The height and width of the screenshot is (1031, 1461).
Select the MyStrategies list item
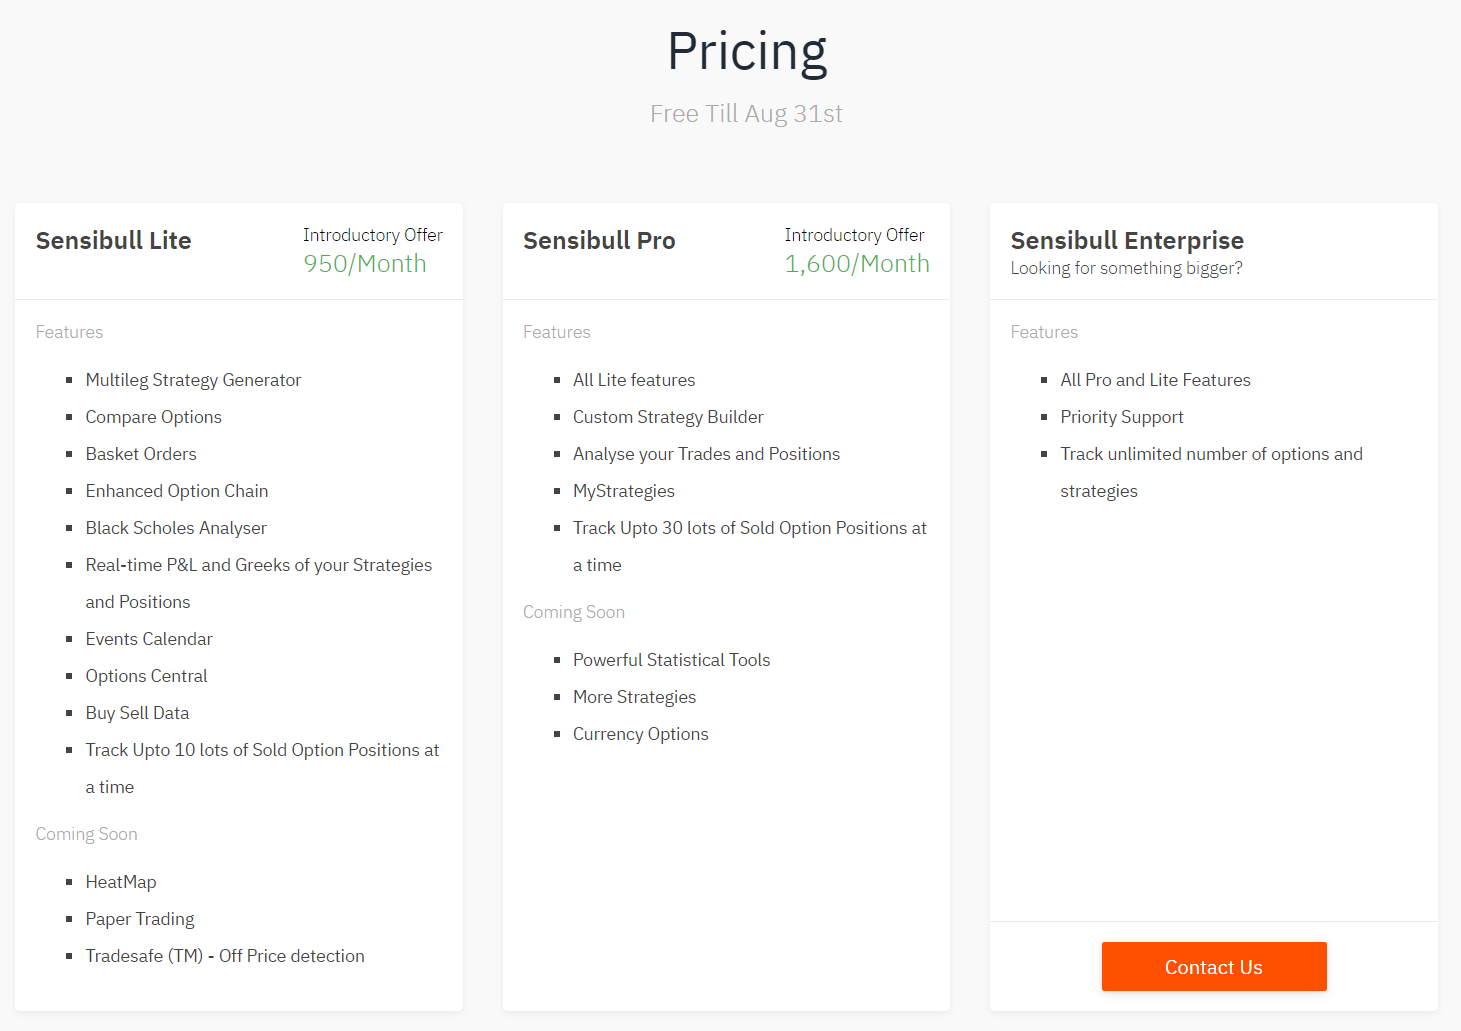[x=624, y=491]
